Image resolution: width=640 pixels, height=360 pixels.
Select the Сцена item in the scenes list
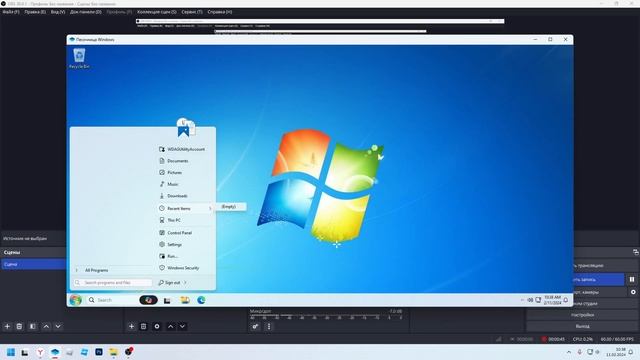coord(33,264)
